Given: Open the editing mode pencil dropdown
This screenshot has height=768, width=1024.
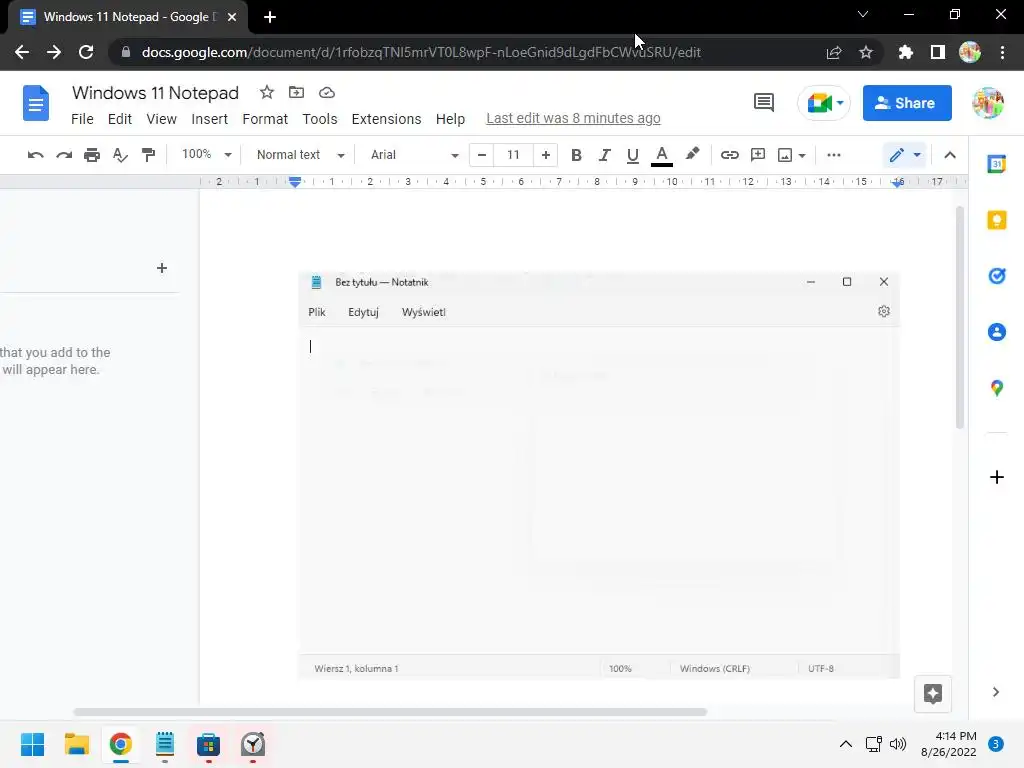Looking at the screenshot, I should pos(905,155).
